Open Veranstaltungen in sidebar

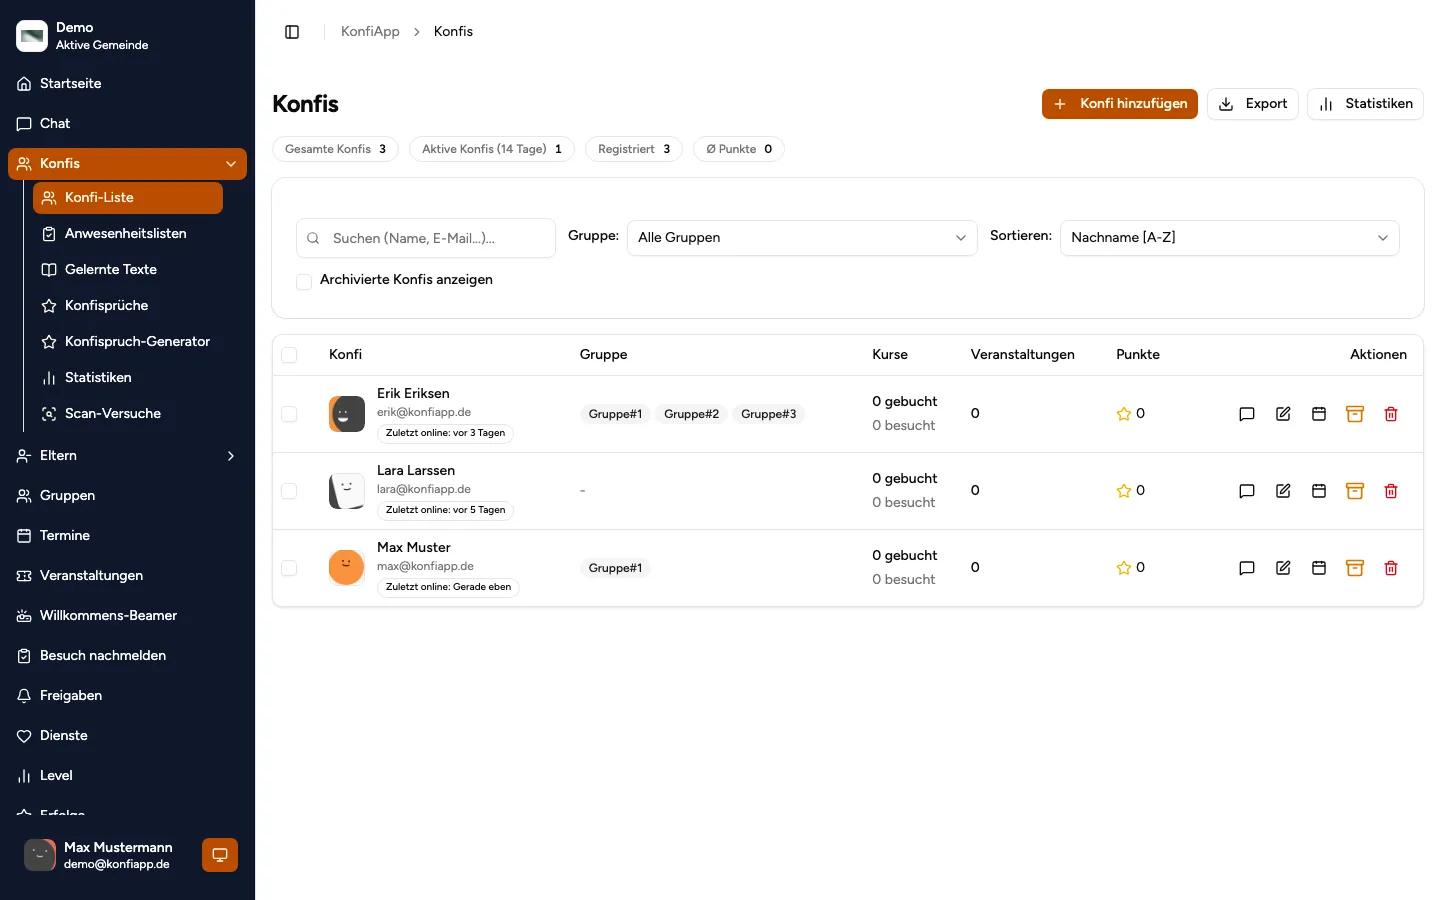coord(127,576)
